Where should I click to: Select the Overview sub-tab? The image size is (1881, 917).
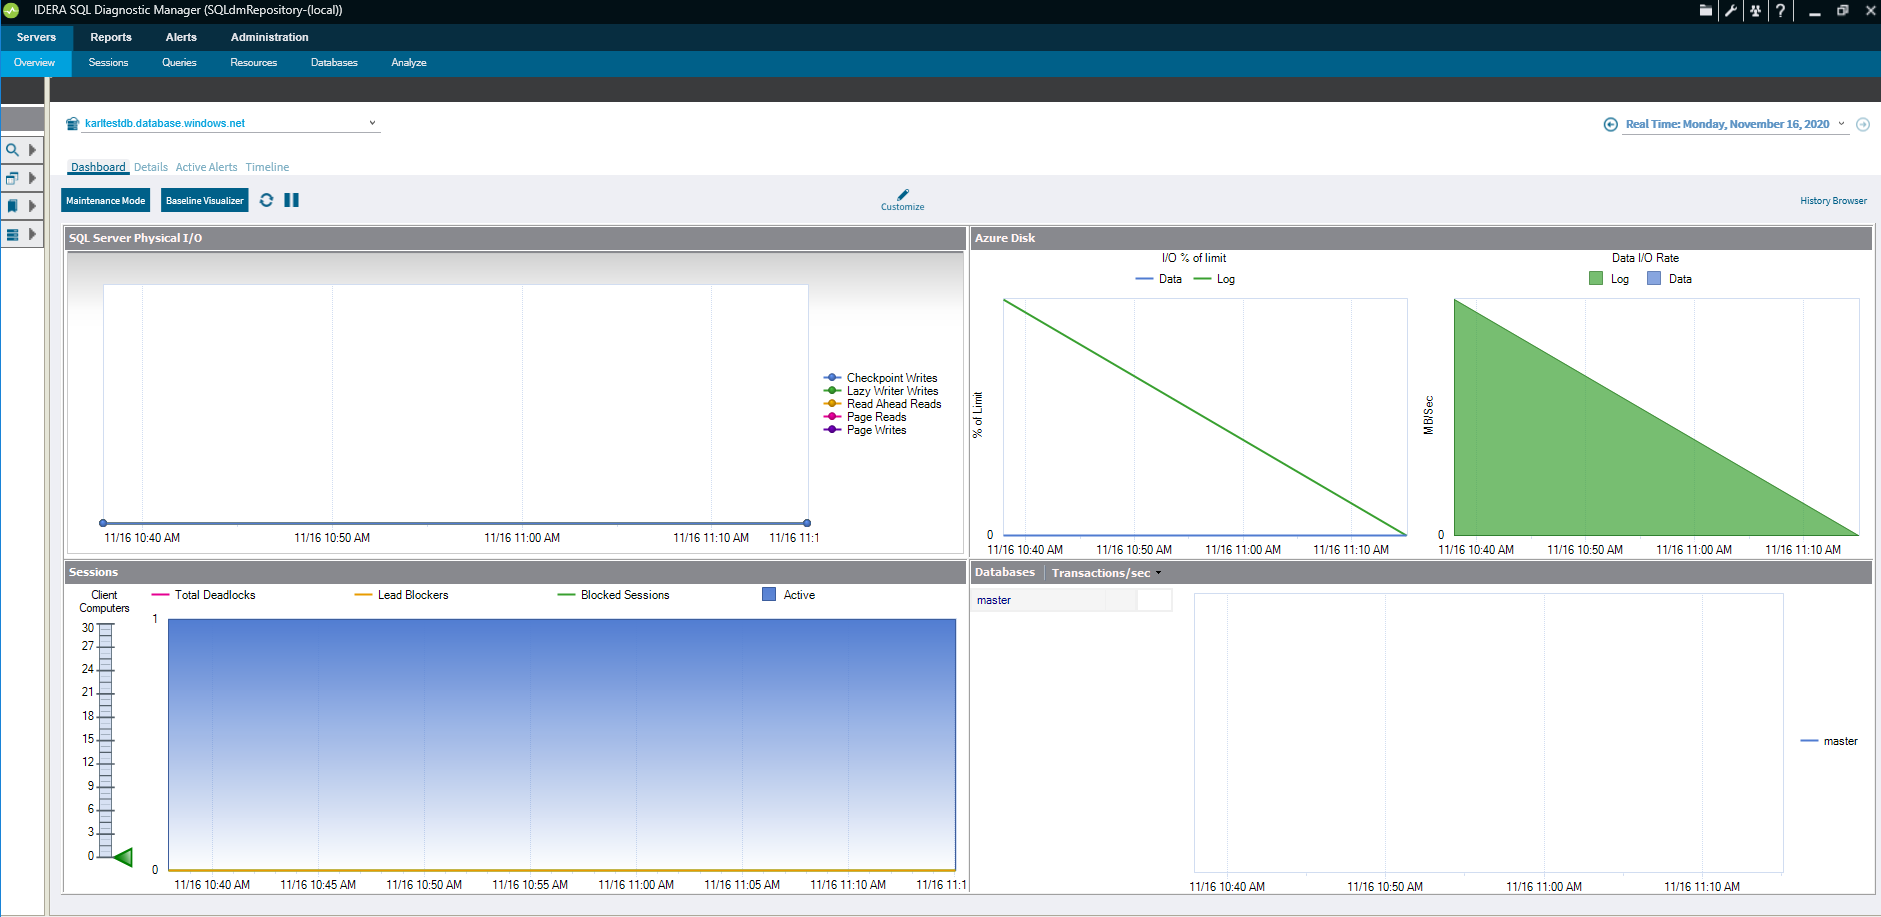coord(35,63)
